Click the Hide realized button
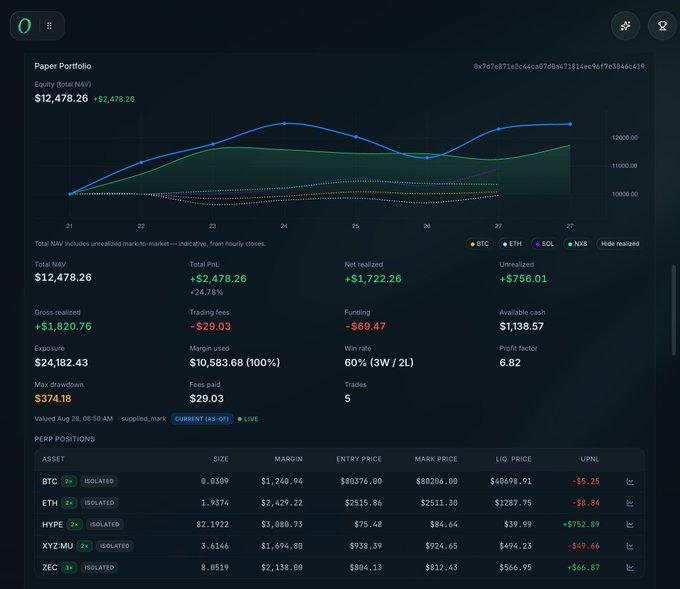This screenshot has height=589, width=680. pos(620,244)
